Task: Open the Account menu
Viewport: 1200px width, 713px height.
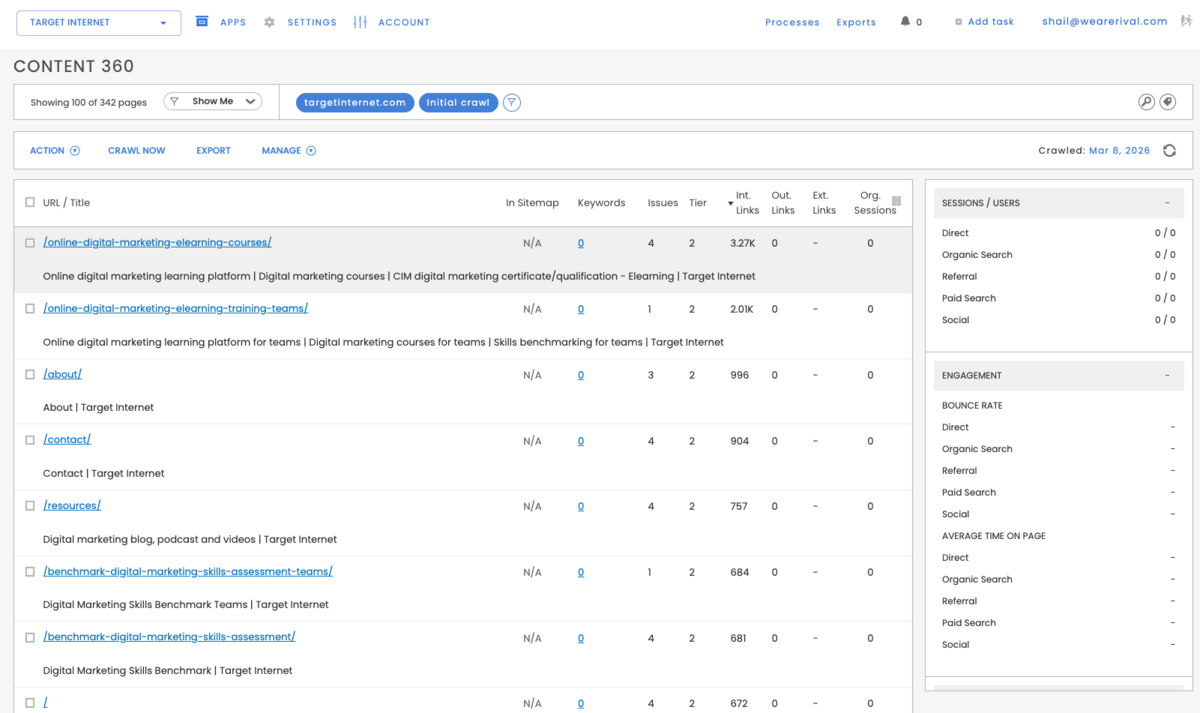Action: point(404,22)
